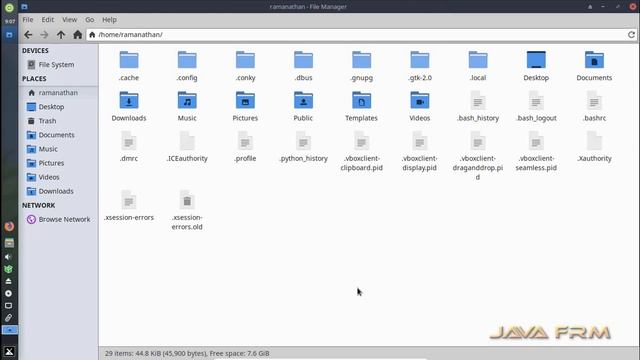Viewport: 640px width, 360px height.
Task: Open the Go menu
Action: pyautogui.click(x=89, y=20)
